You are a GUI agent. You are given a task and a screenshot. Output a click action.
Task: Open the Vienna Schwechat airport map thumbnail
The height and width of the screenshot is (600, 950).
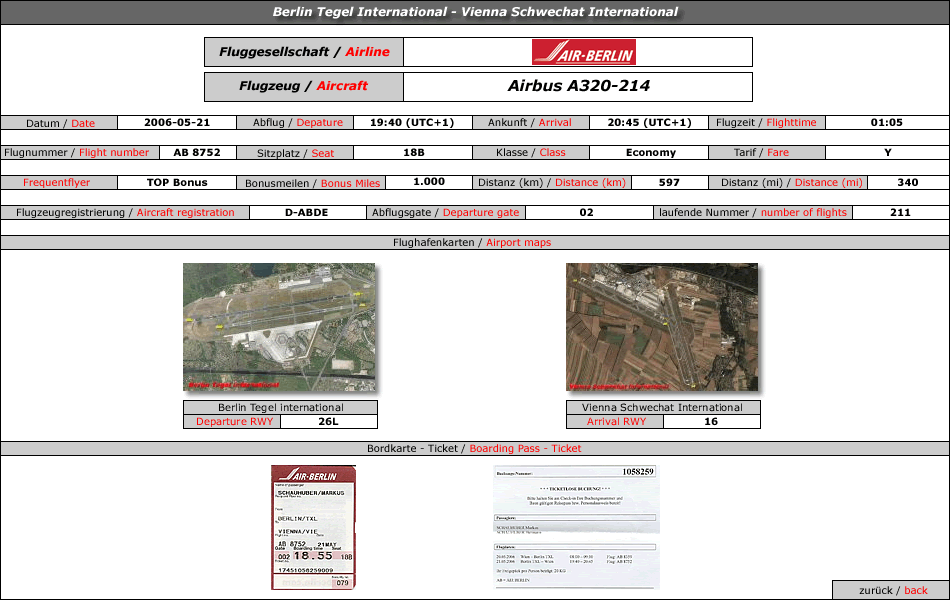pos(662,327)
